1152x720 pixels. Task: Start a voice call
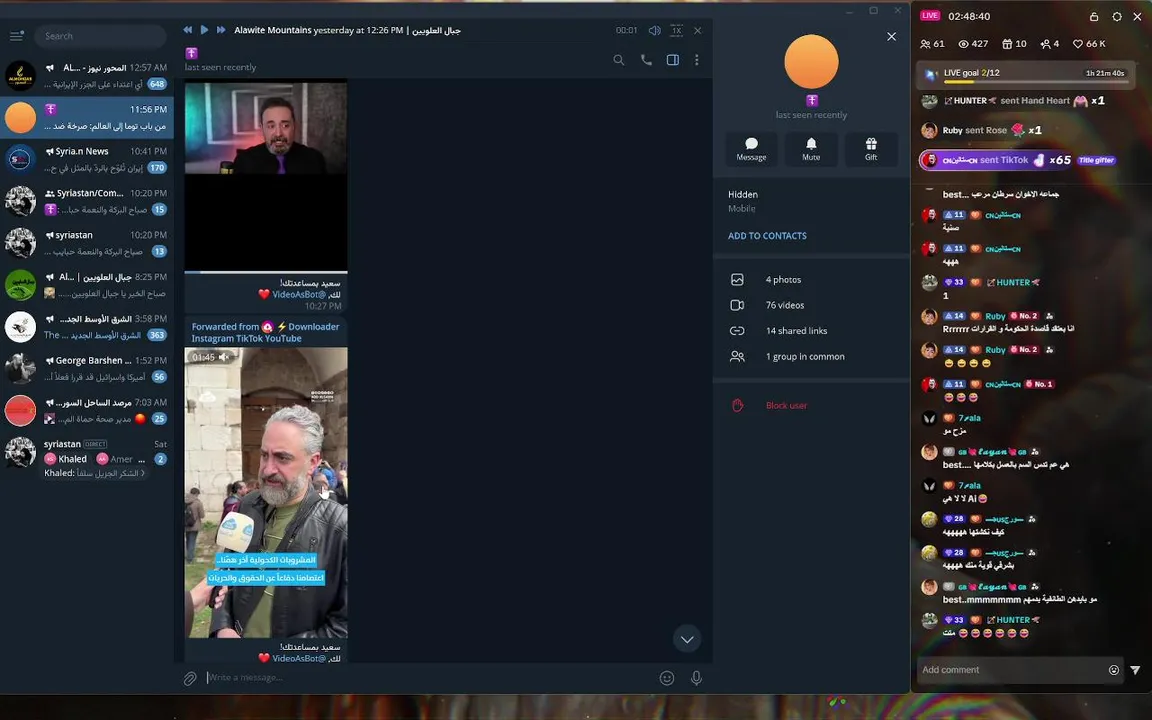tap(647, 60)
